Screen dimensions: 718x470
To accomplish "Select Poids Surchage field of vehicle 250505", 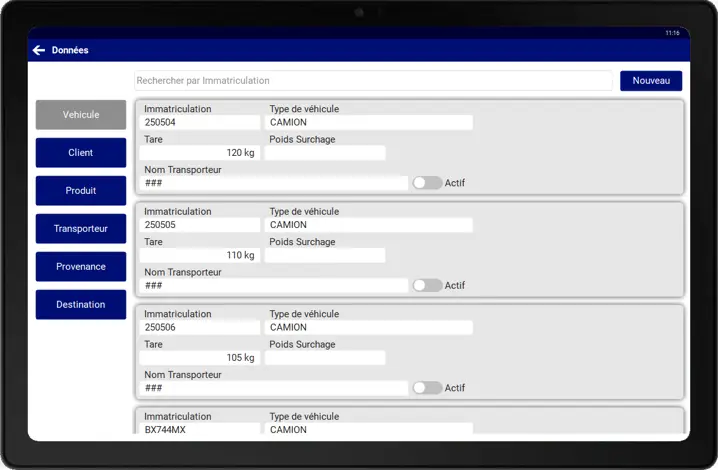I will point(325,256).
